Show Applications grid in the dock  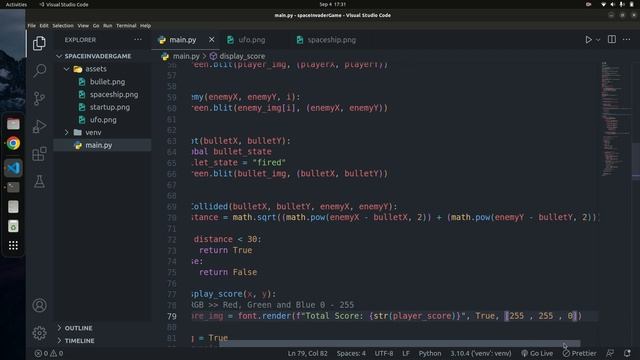[x=13, y=245]
